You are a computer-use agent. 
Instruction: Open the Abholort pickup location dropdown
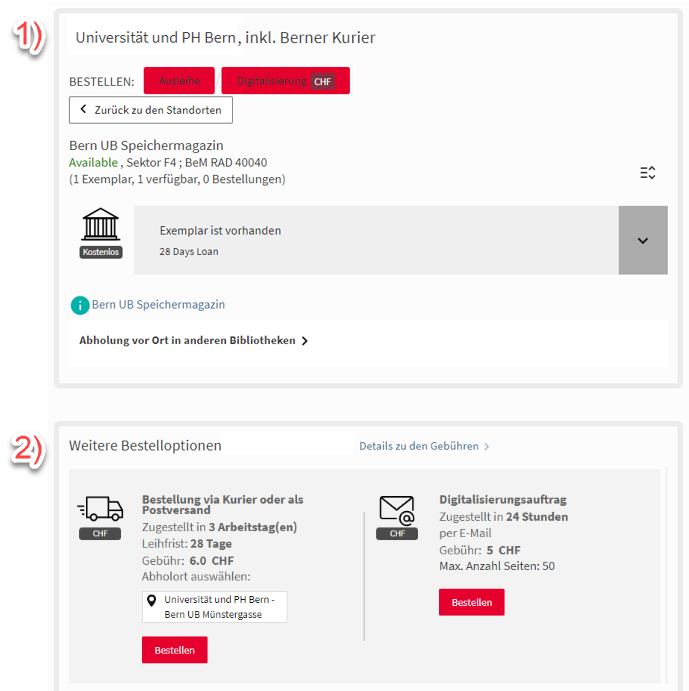(x=214, y=607)
